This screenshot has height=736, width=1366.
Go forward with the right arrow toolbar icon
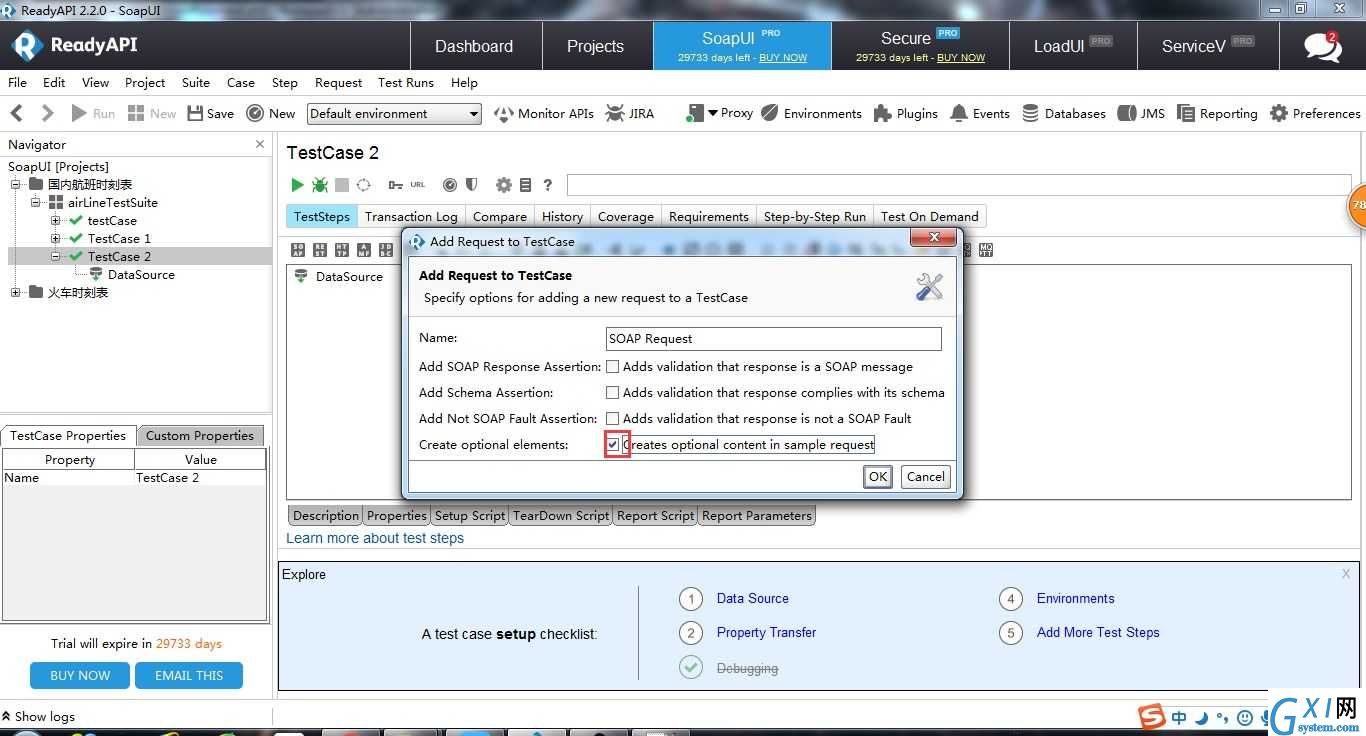(x=47, y=113)
